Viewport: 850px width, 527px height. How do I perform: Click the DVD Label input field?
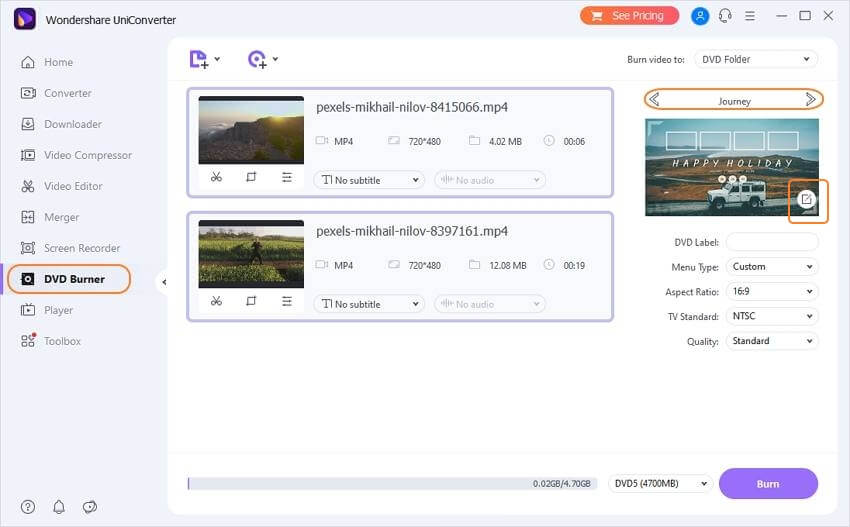772,242
